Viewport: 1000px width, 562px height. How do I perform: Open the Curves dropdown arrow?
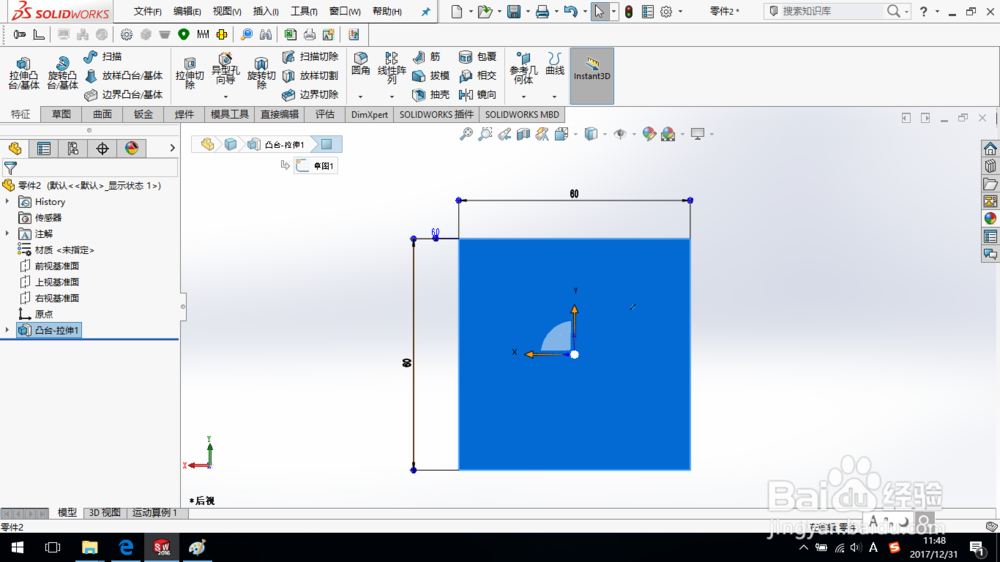tap(554, 97)
